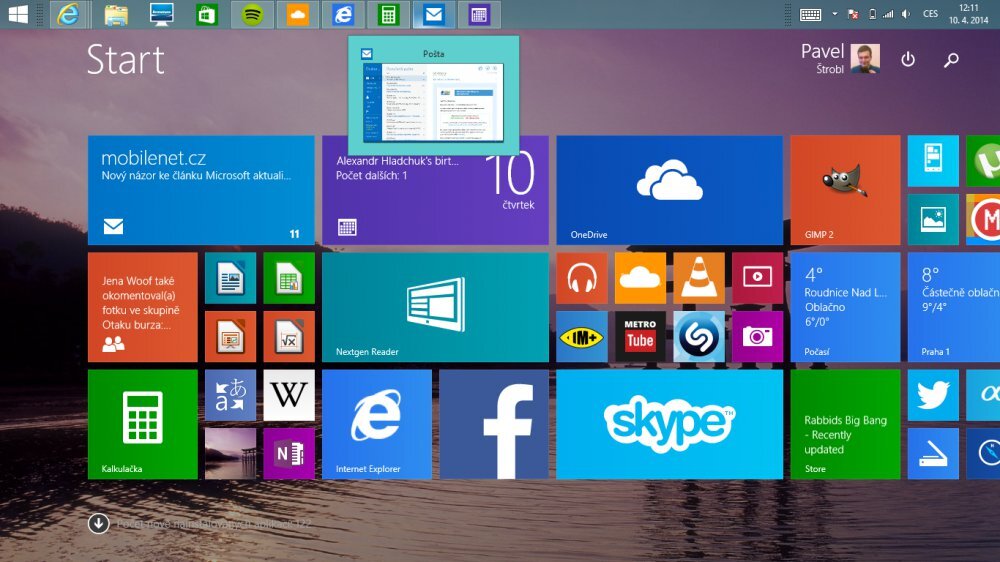Switch to the Calculator app in taskbar
This screenshot has width=1000, height=562.
[388, 15]
